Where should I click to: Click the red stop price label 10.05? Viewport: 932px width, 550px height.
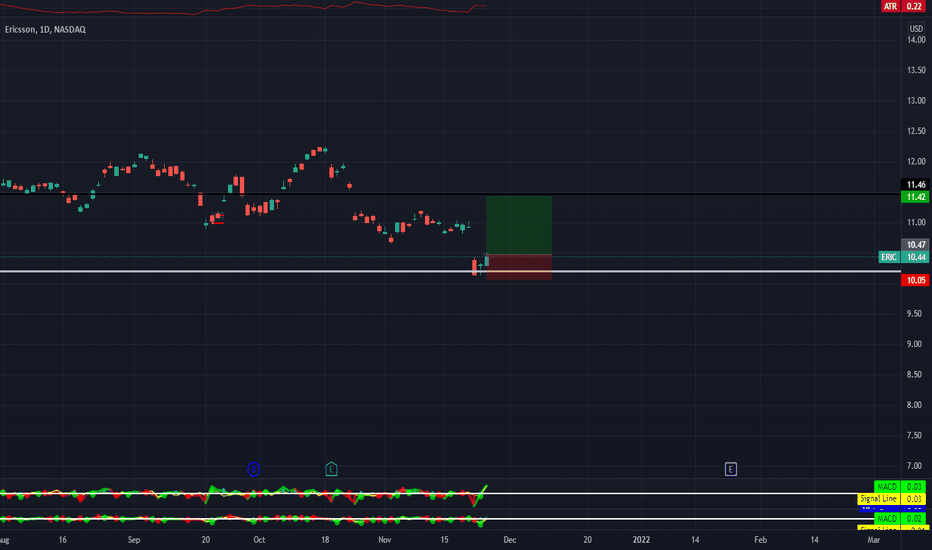click(x=915, y=280)
